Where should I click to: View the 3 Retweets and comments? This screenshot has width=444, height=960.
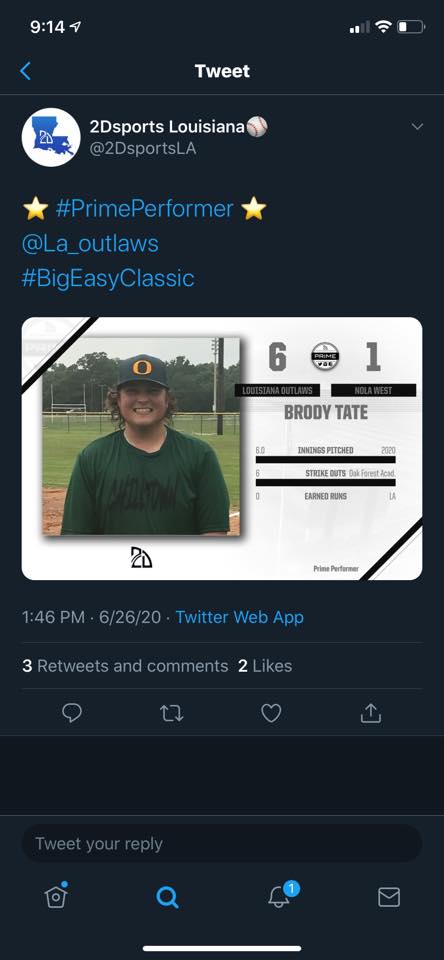pyautogui.click(x=125, y=666)
